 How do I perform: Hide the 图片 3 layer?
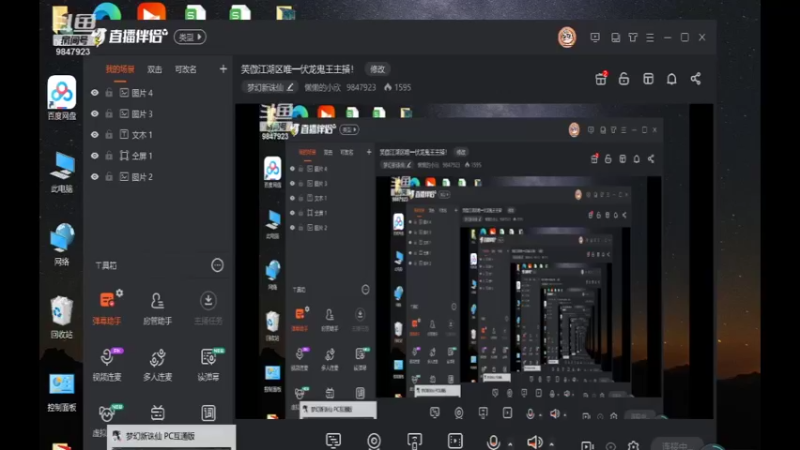[x=95, y=114]
